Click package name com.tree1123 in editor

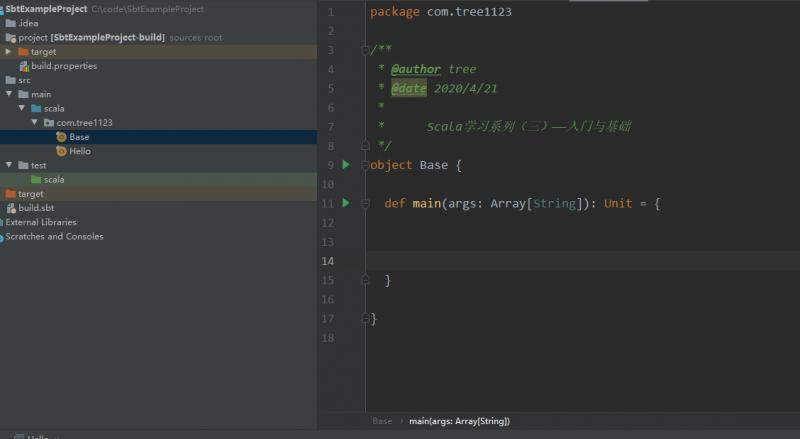coord(469,12)
